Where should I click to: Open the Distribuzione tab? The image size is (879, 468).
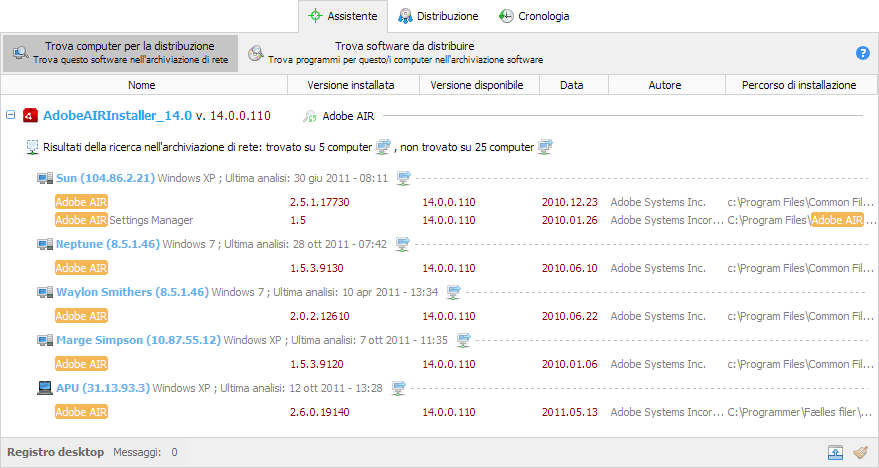click(437, 16)
